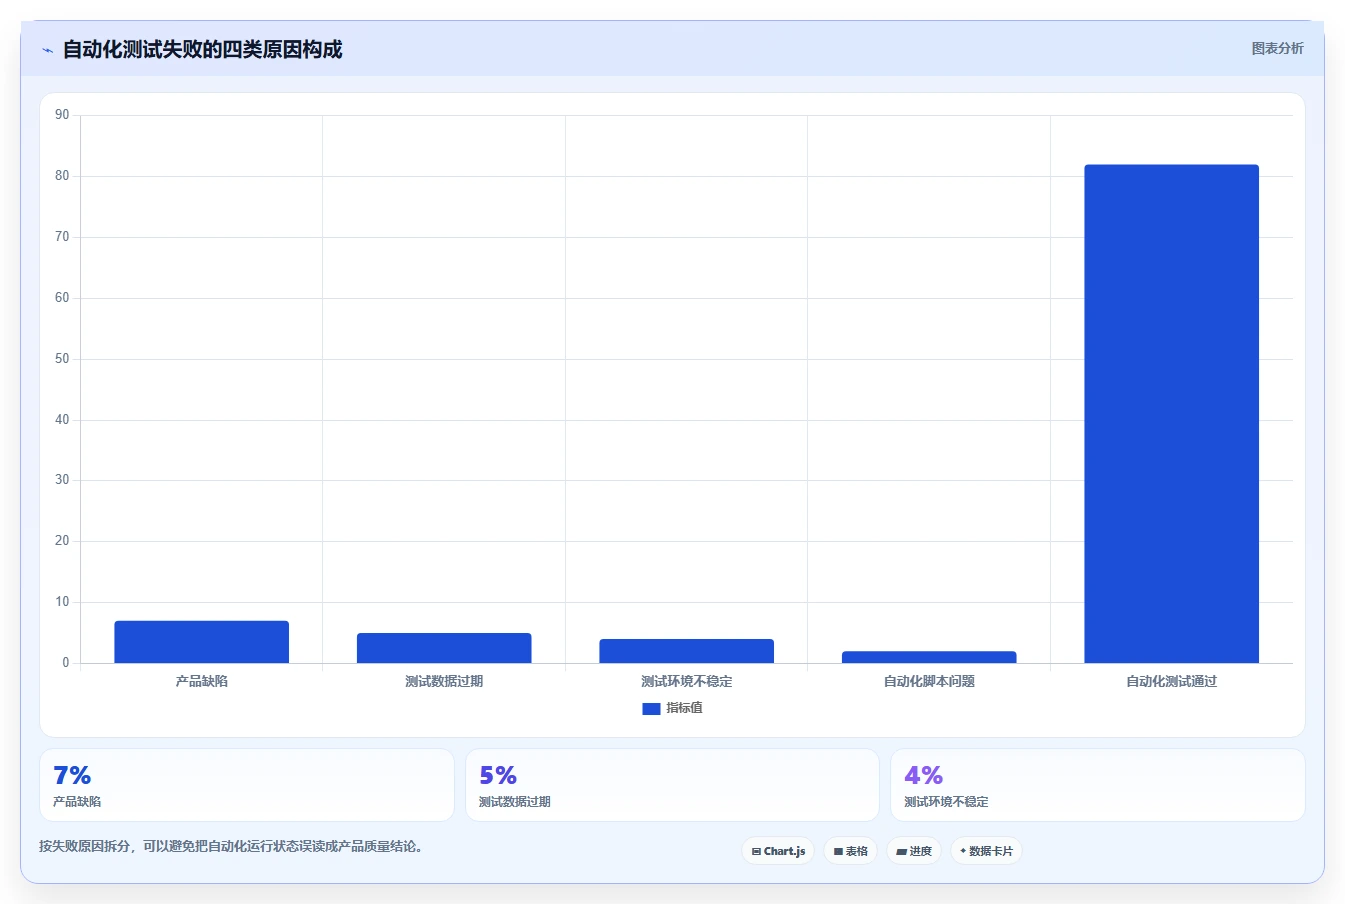This screenshot has width=1345, height=904.
Task: Click the 测试数据过期 x-axis label
Action: tap(444, 681)
